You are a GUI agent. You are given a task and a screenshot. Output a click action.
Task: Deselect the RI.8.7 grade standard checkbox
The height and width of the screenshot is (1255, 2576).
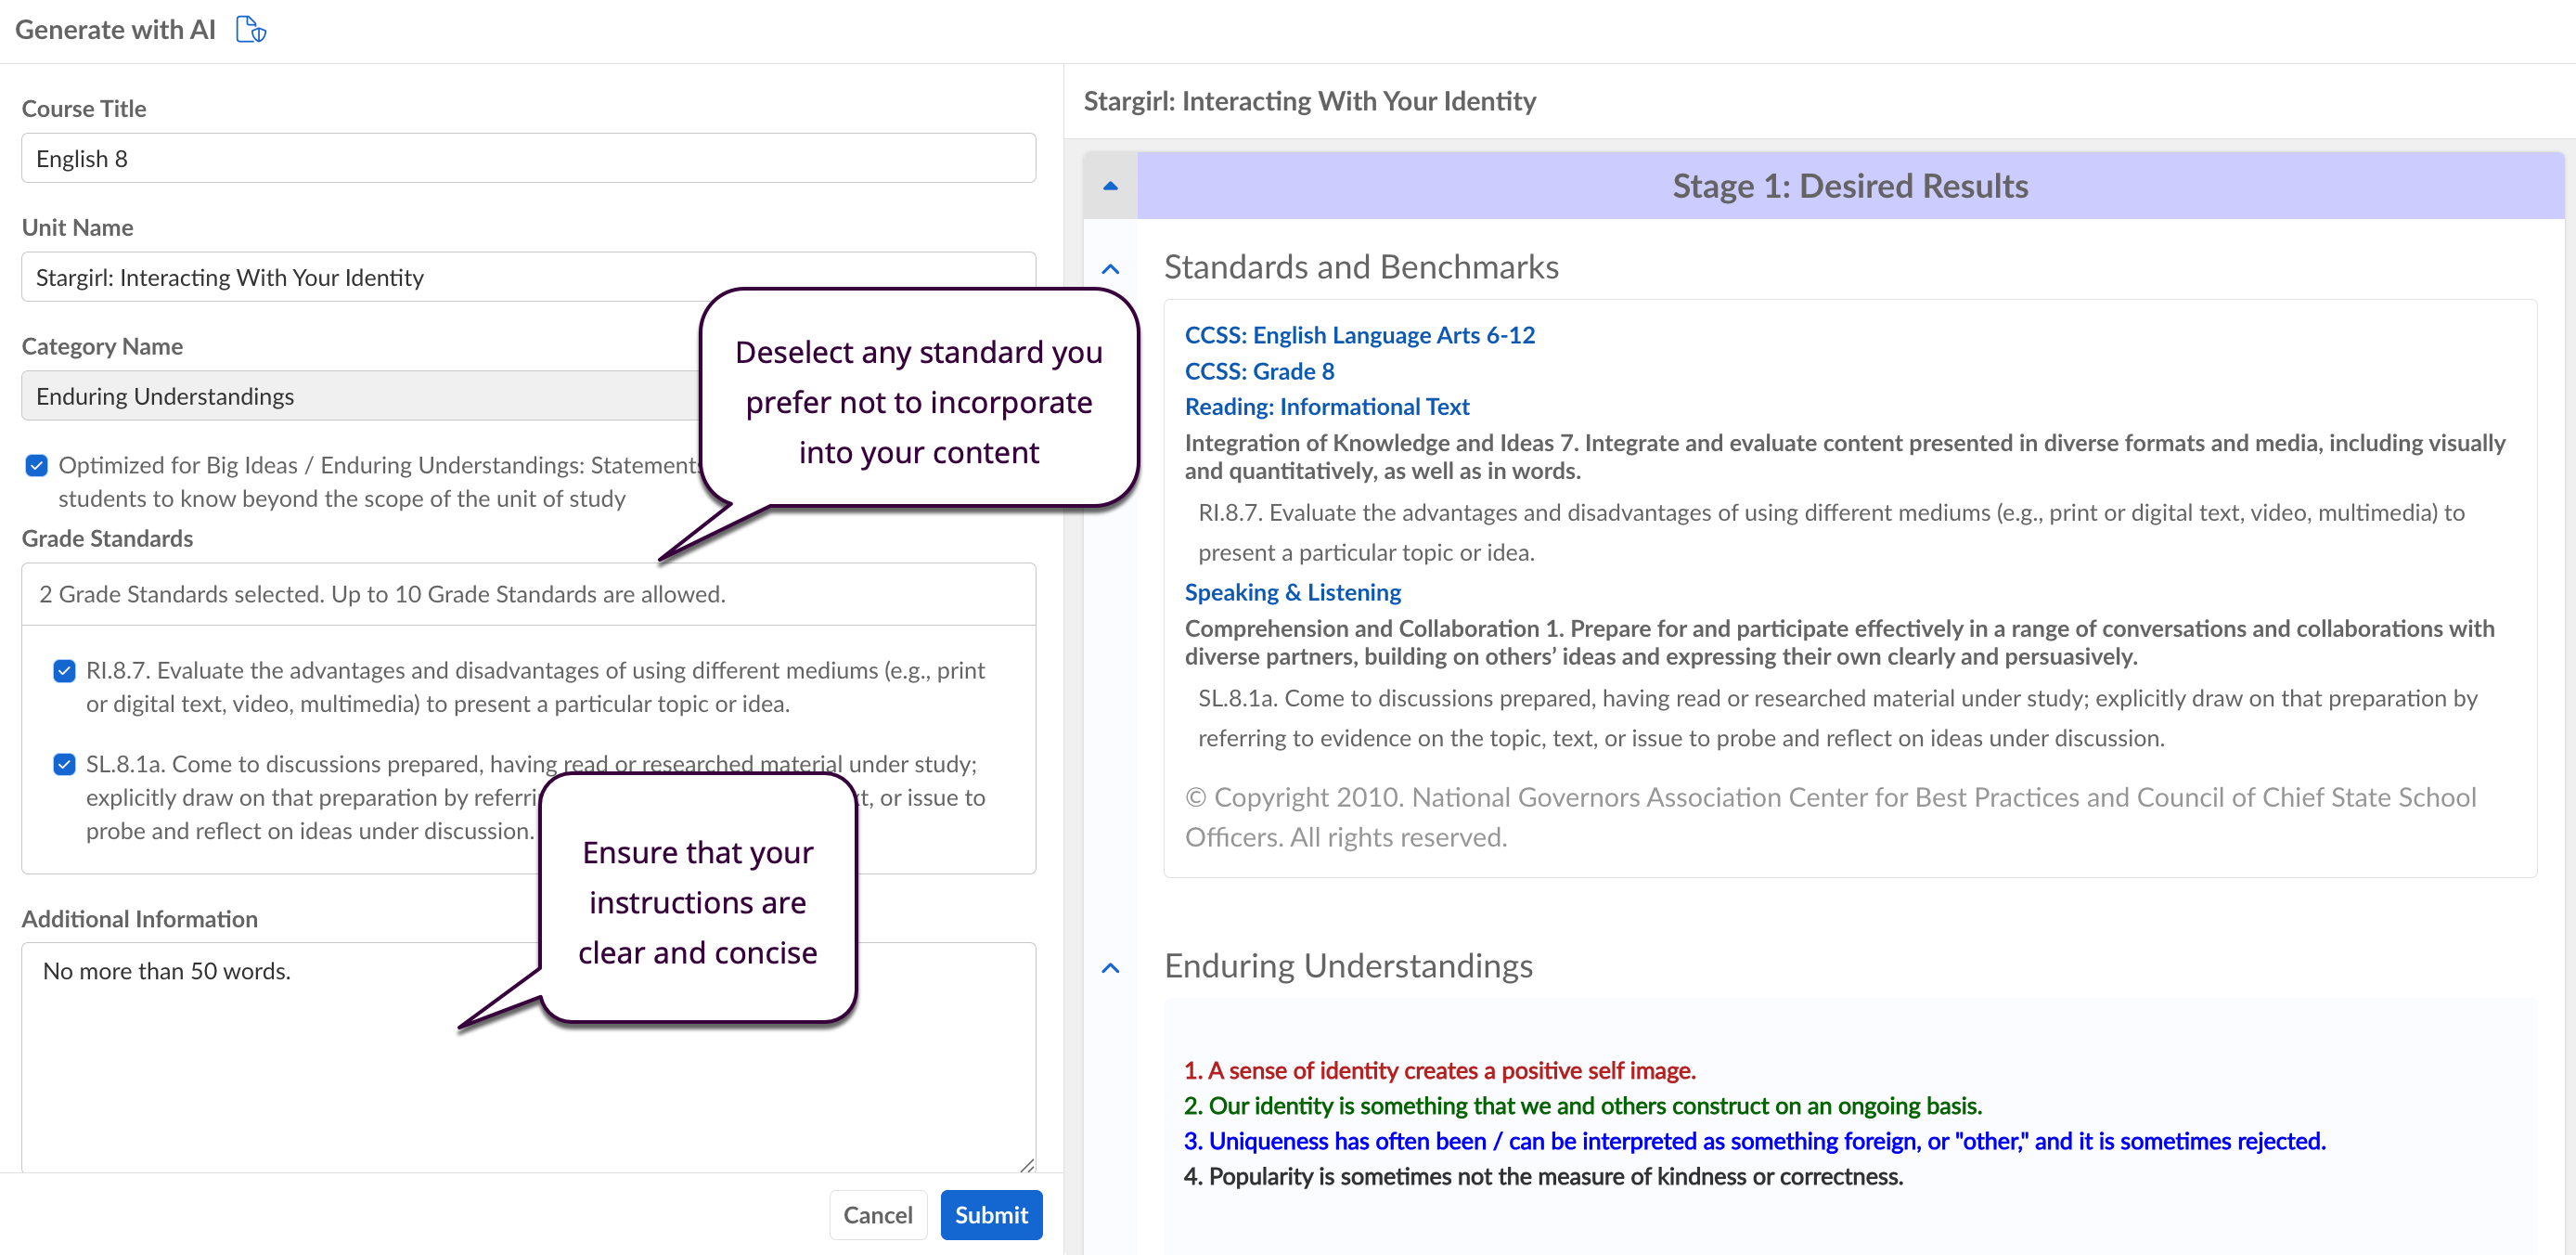coord(64,670)
